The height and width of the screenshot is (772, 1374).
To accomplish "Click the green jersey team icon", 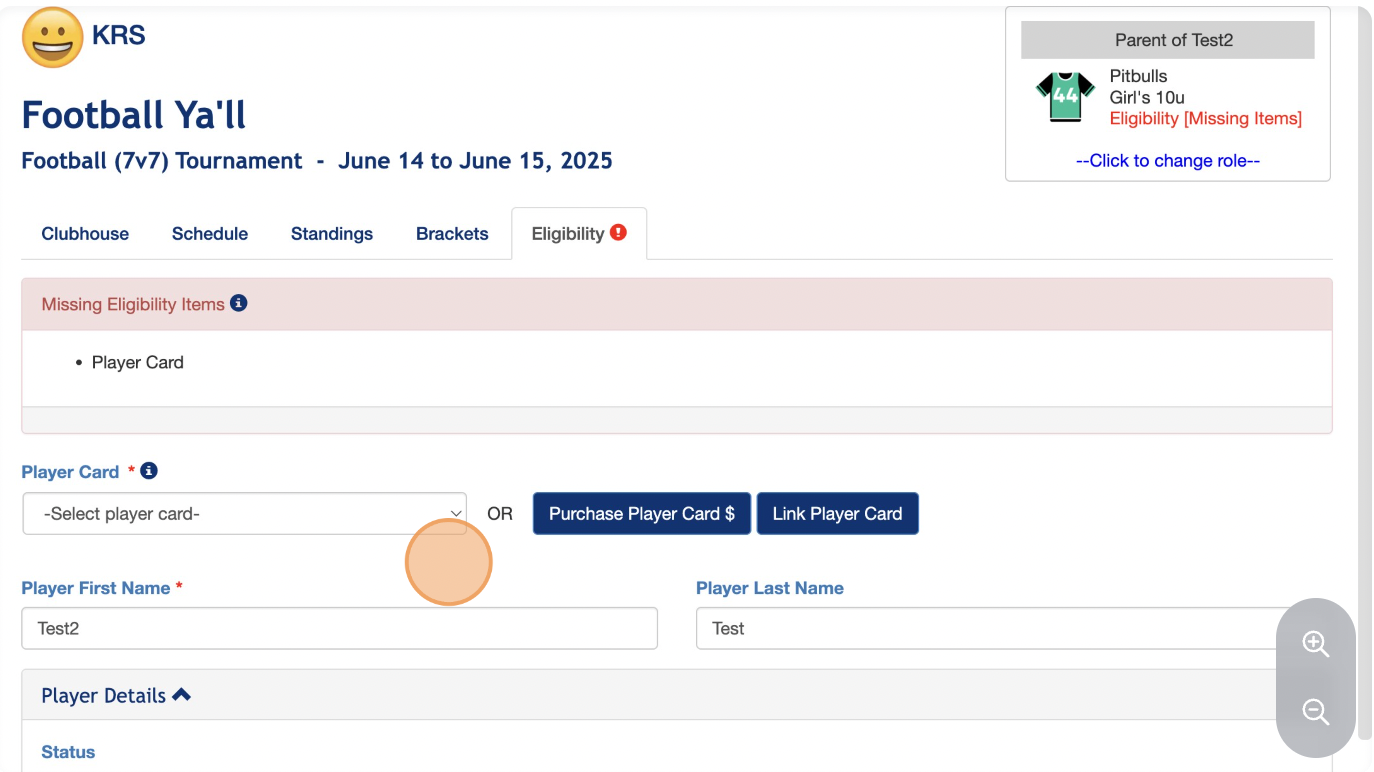I will tap(1065, 96).
